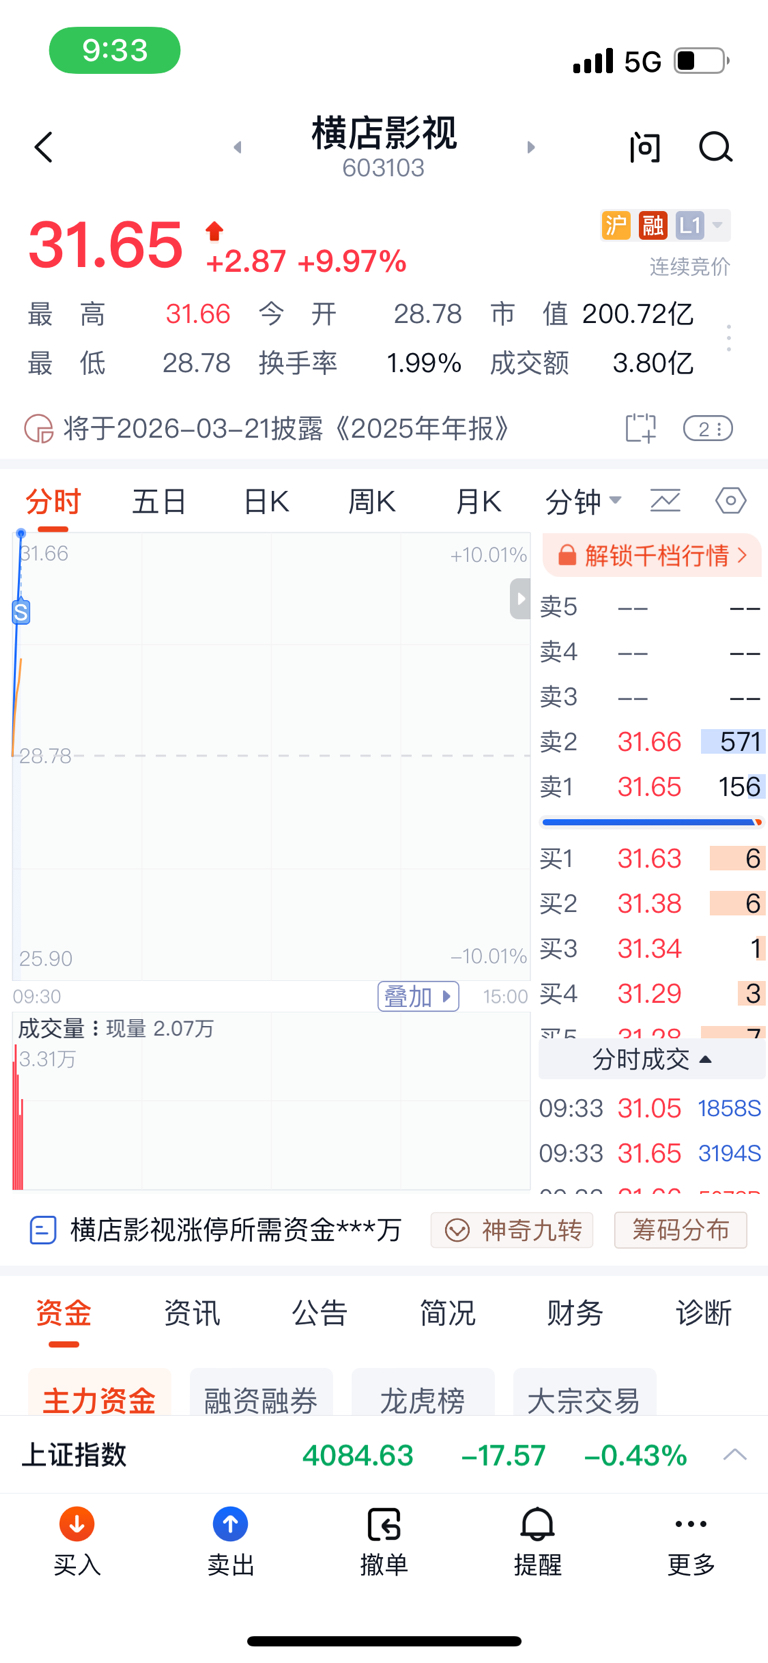Tap 卖1 price 31.65 row
Viewport: 768px width, 1663px height.
[652, 787]
